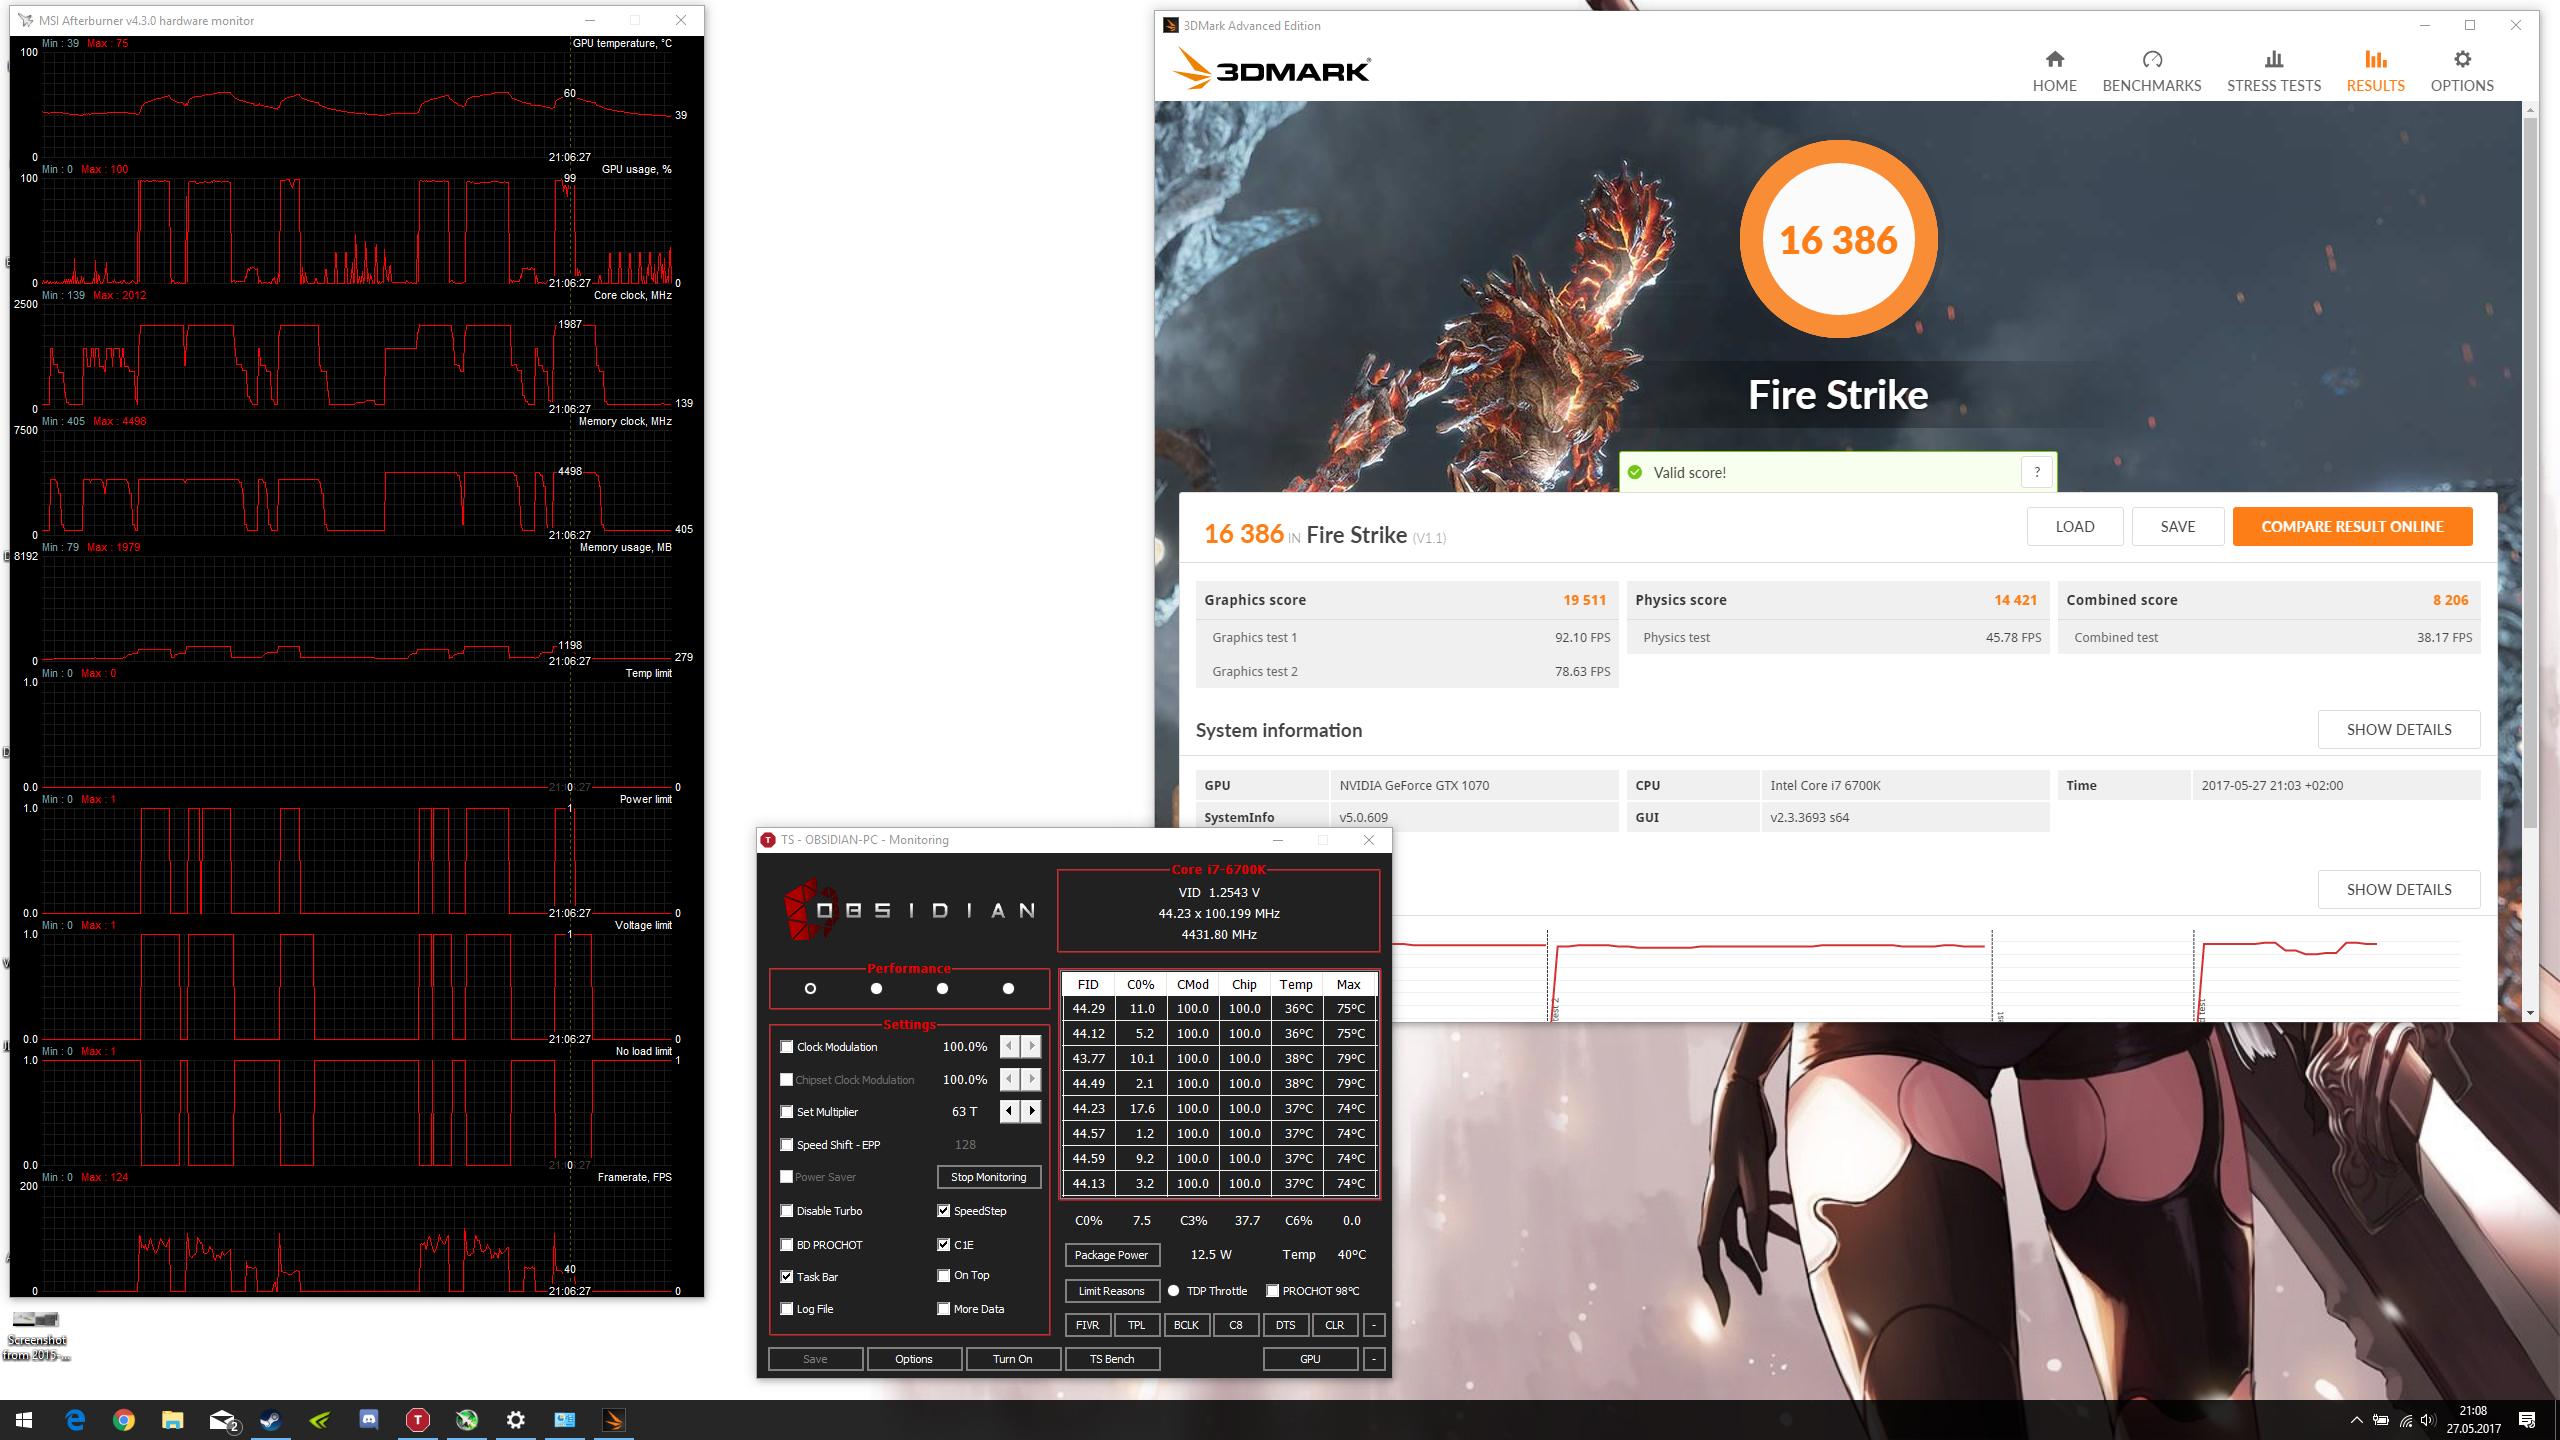
Task: Enable the Log File checkbox
Action: click(787, 1309)
